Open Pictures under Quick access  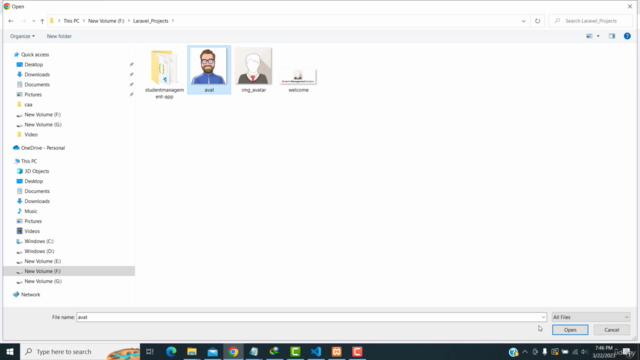33,94
